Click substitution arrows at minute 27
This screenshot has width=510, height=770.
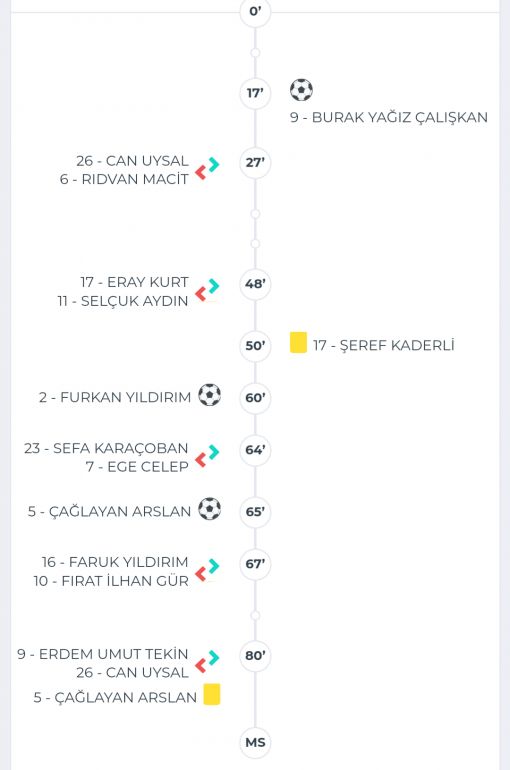coord(207,168)
